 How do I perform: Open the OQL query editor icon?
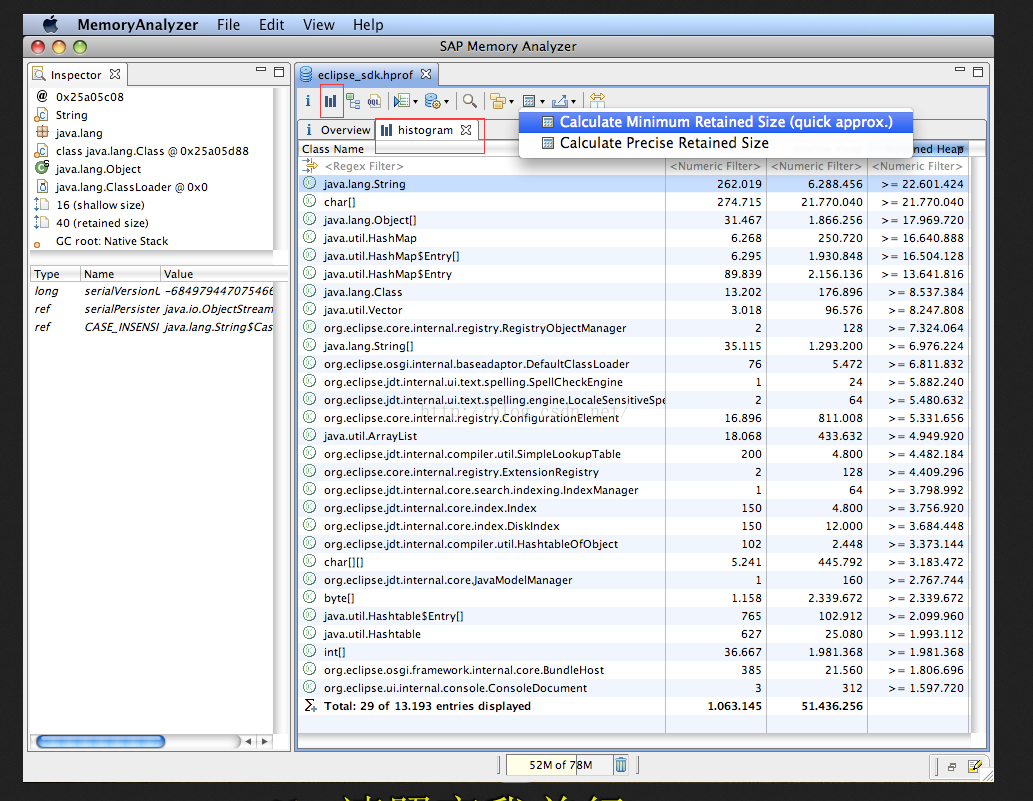[x=374, y=101]
